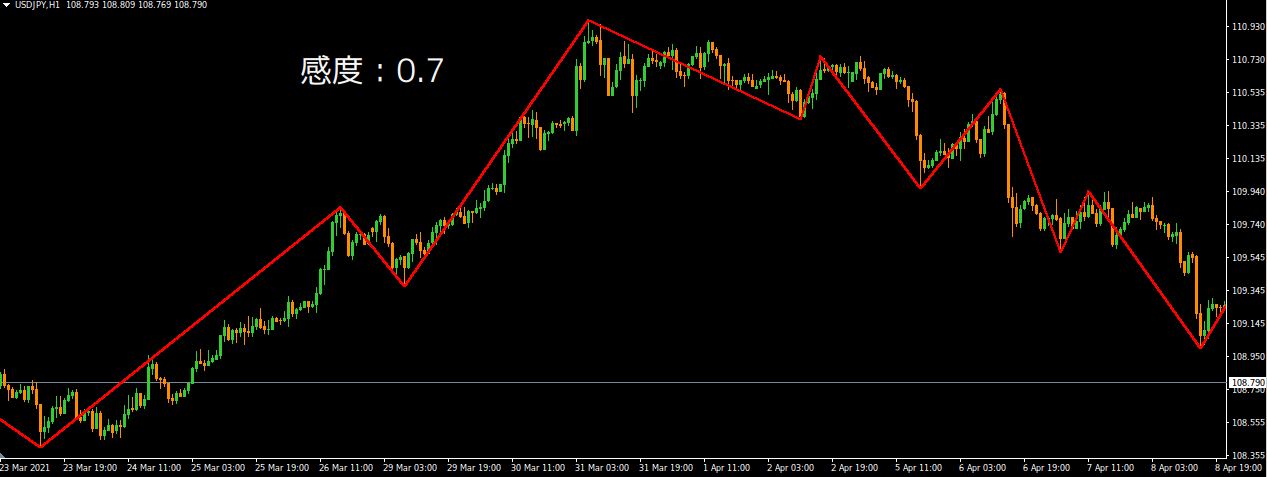The image size is (1267, 477).
Task: Click the 29 Mar 03:00 time label
Action: (x=410, y=468)
